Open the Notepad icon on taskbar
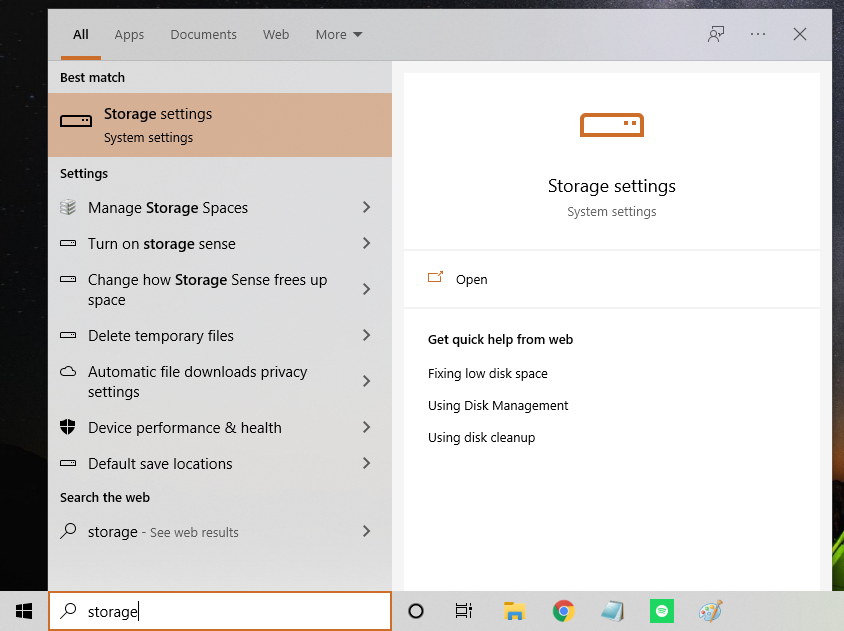844x631 pixels. coord(613,611)
